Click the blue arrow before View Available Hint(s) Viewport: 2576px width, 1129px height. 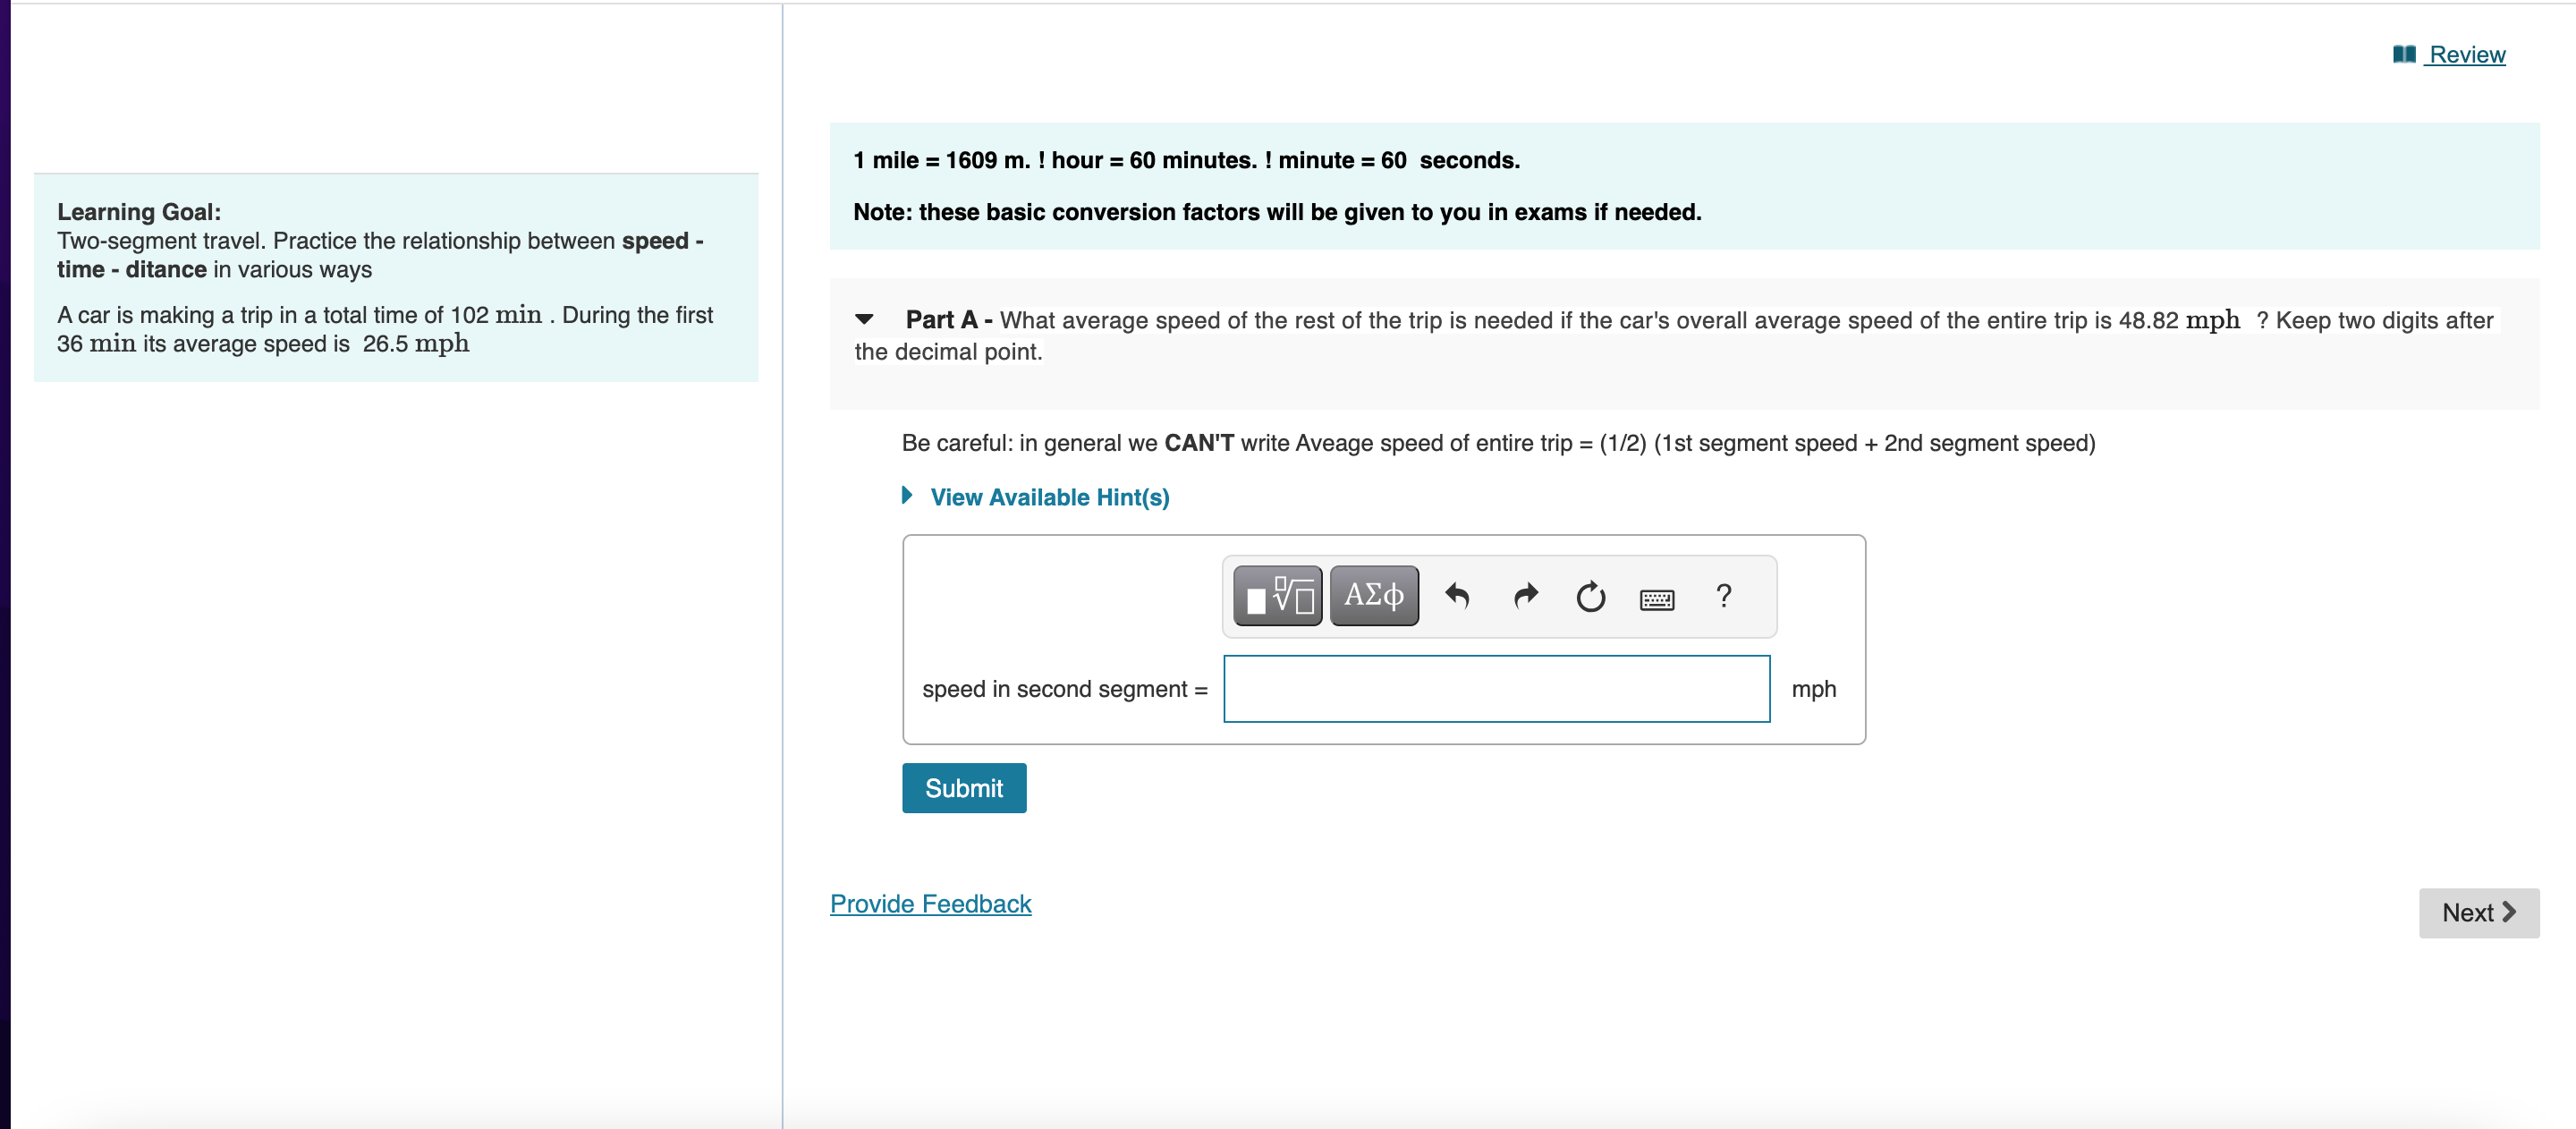tap(908, 496)
